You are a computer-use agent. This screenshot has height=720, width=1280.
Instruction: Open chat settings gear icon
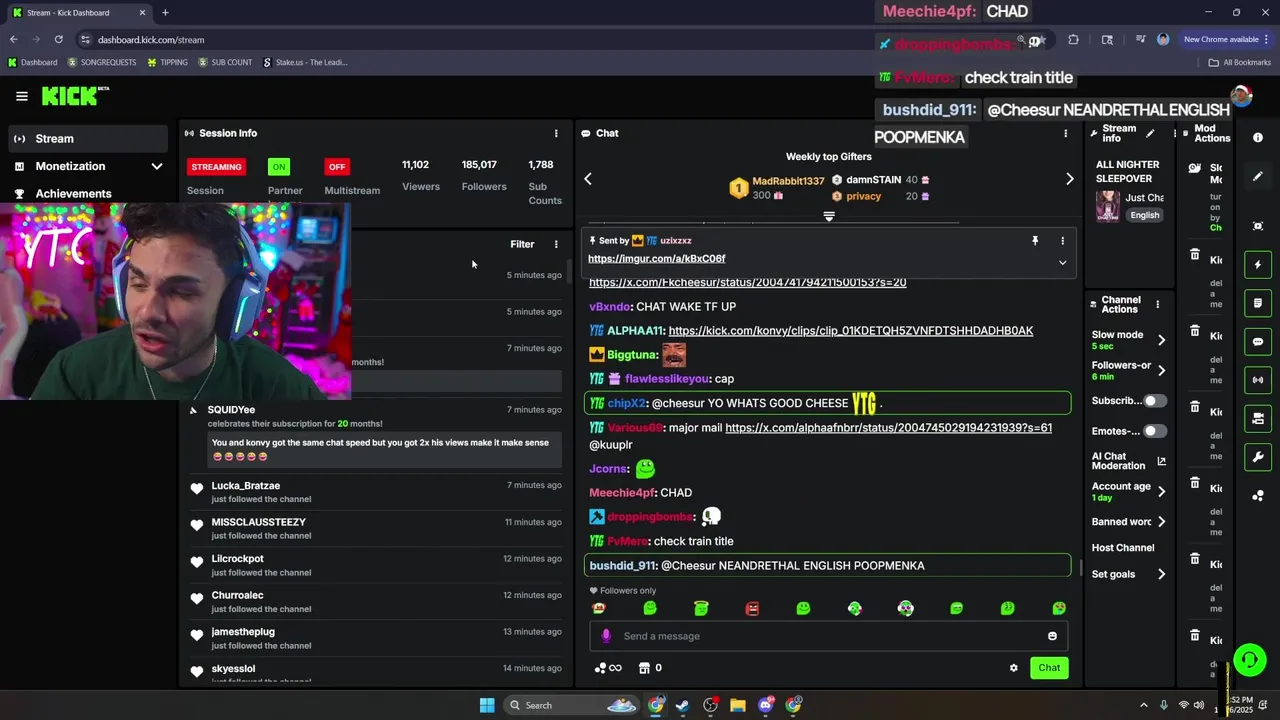pos(1013,668)
